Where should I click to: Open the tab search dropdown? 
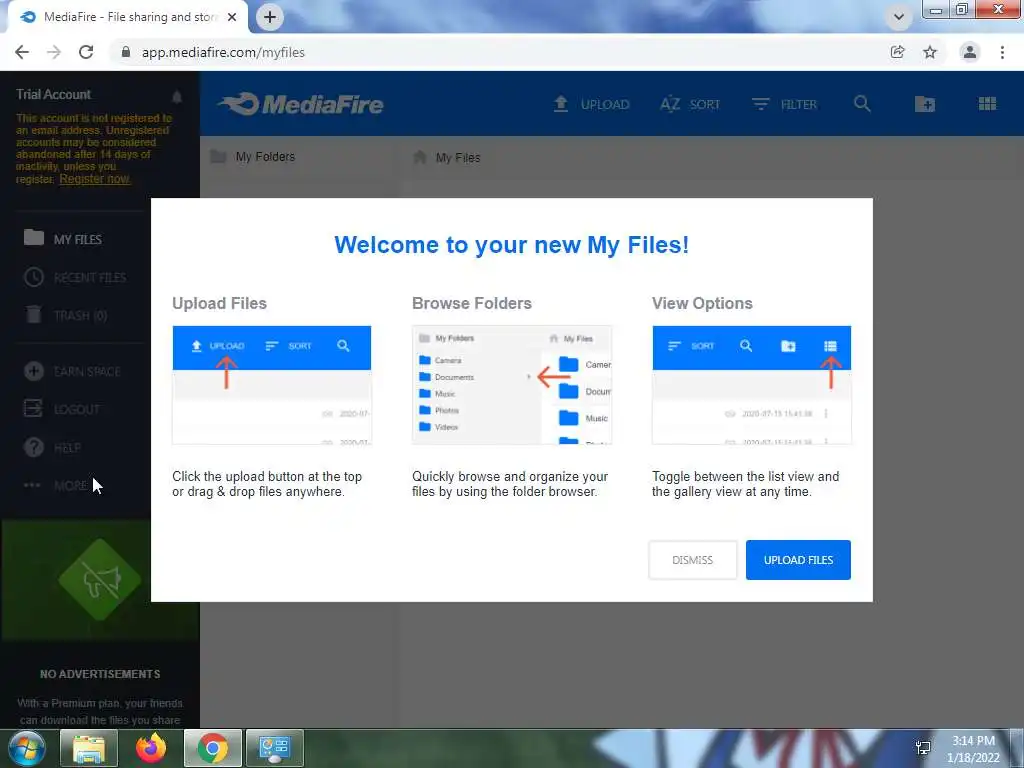[899, 17]
